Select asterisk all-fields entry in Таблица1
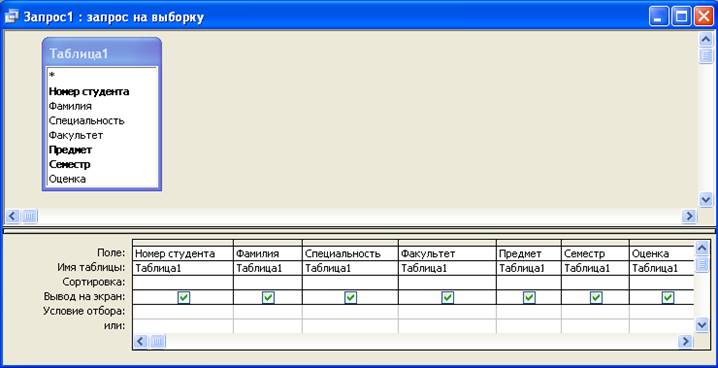 (x=52, y=76)
